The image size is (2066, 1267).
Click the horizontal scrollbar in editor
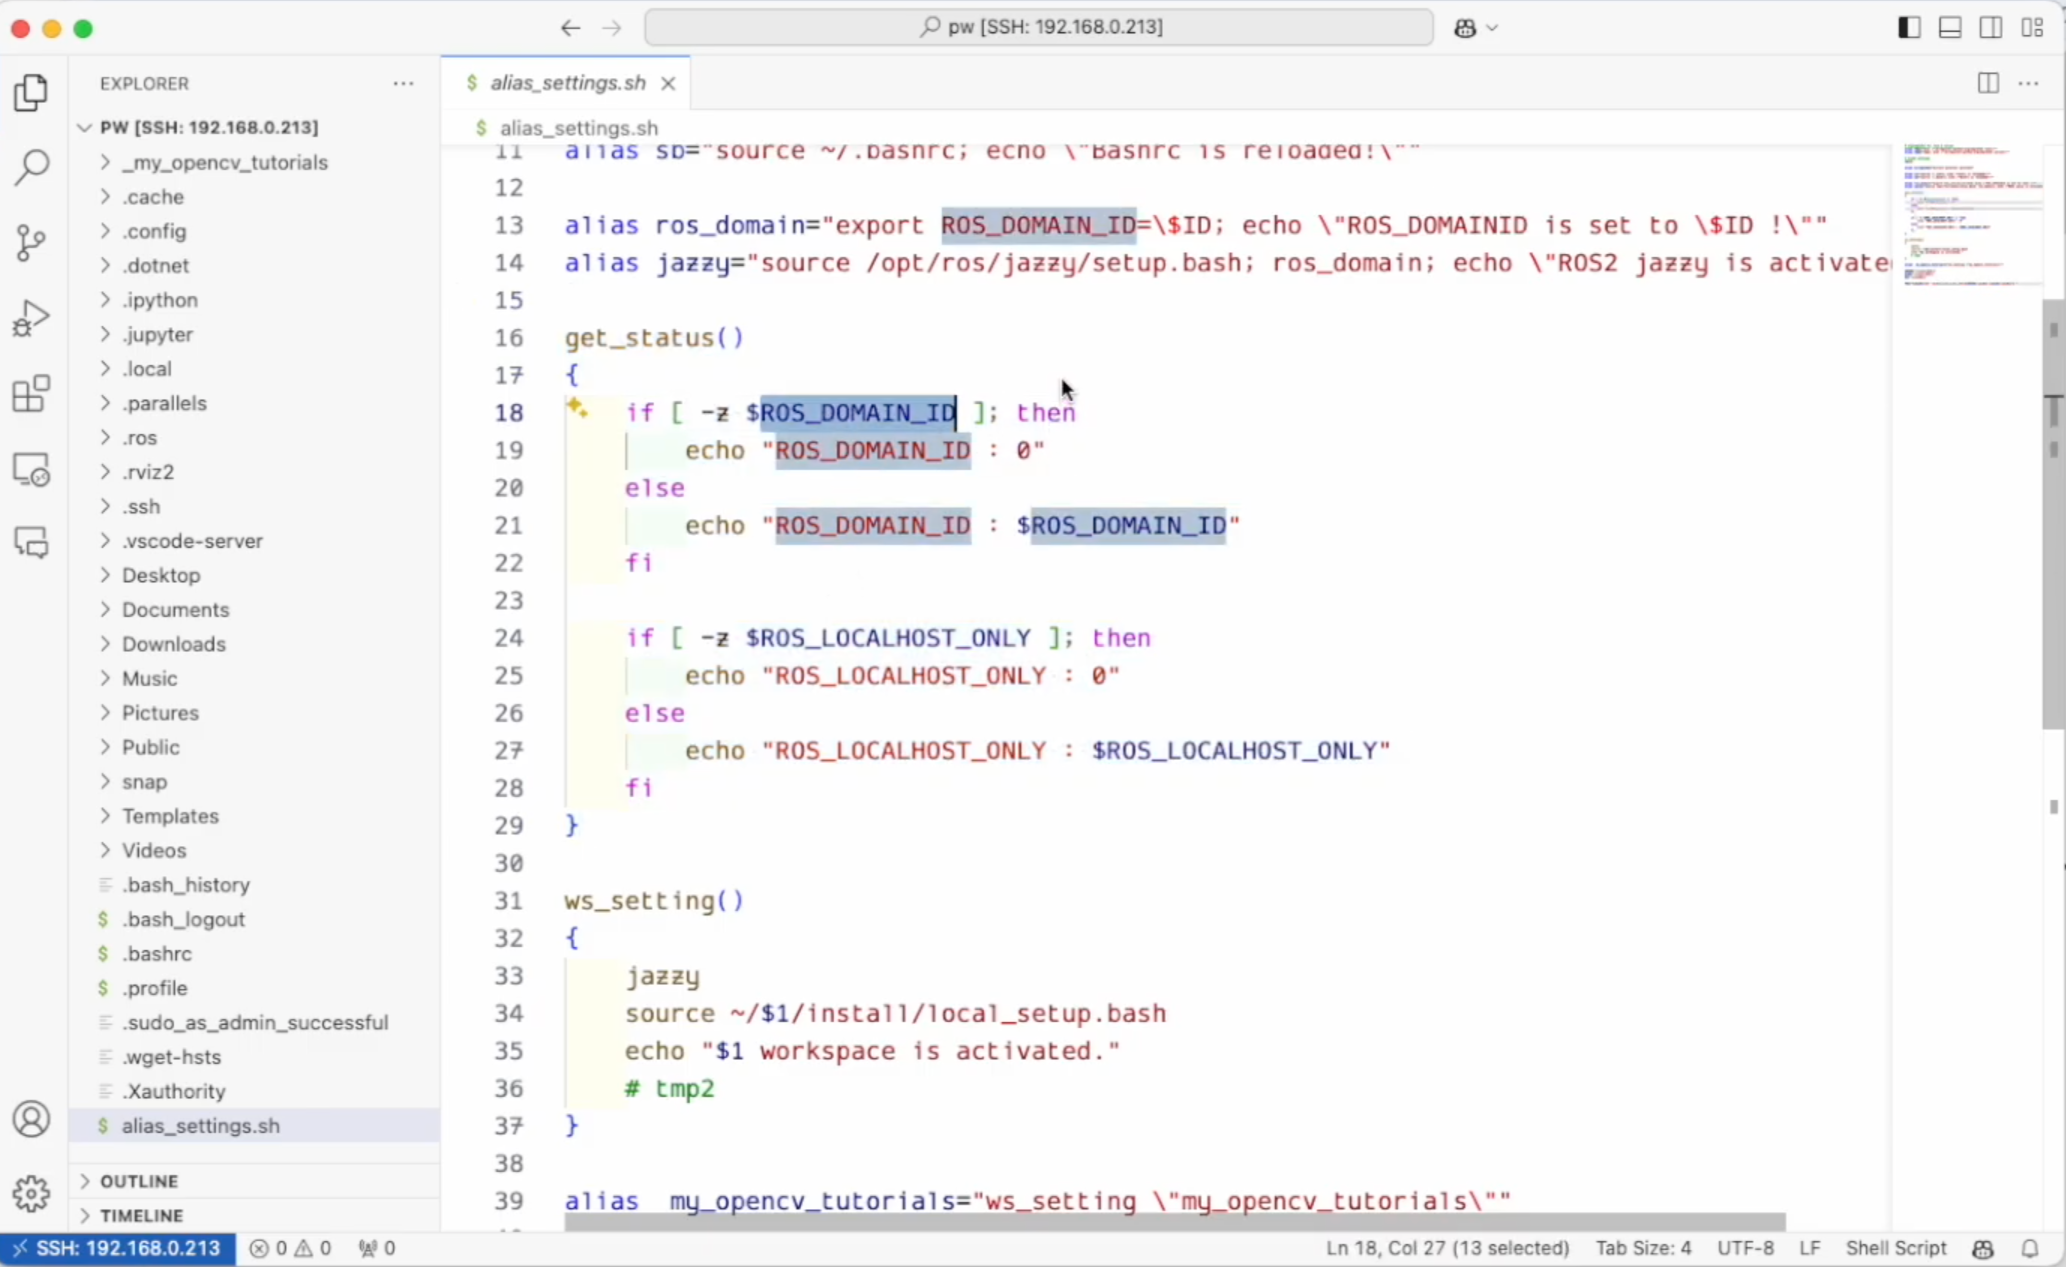[x=1174, y=1222]
